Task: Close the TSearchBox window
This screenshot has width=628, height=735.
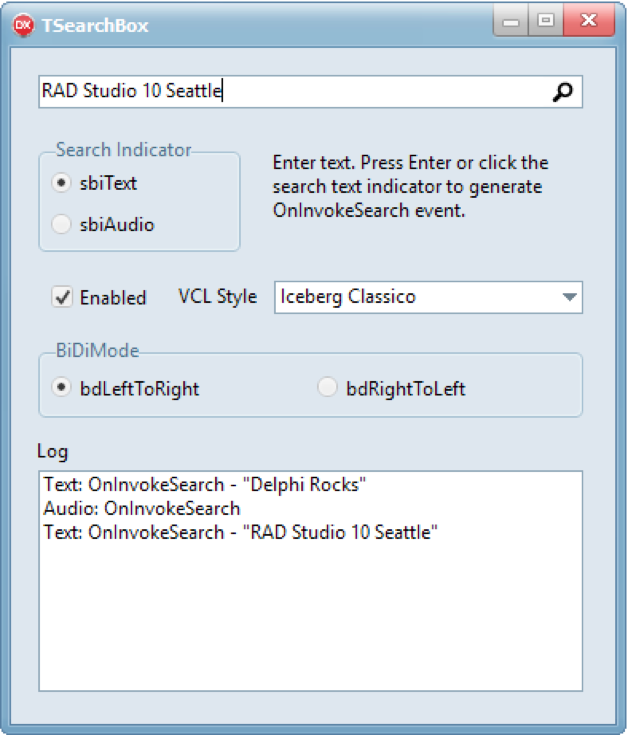Action: (589, 21)
